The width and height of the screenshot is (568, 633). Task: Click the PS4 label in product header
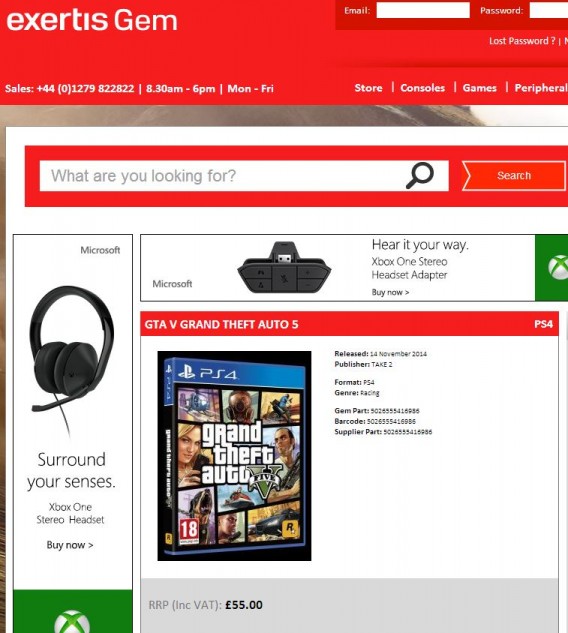(x=543, y=324)
